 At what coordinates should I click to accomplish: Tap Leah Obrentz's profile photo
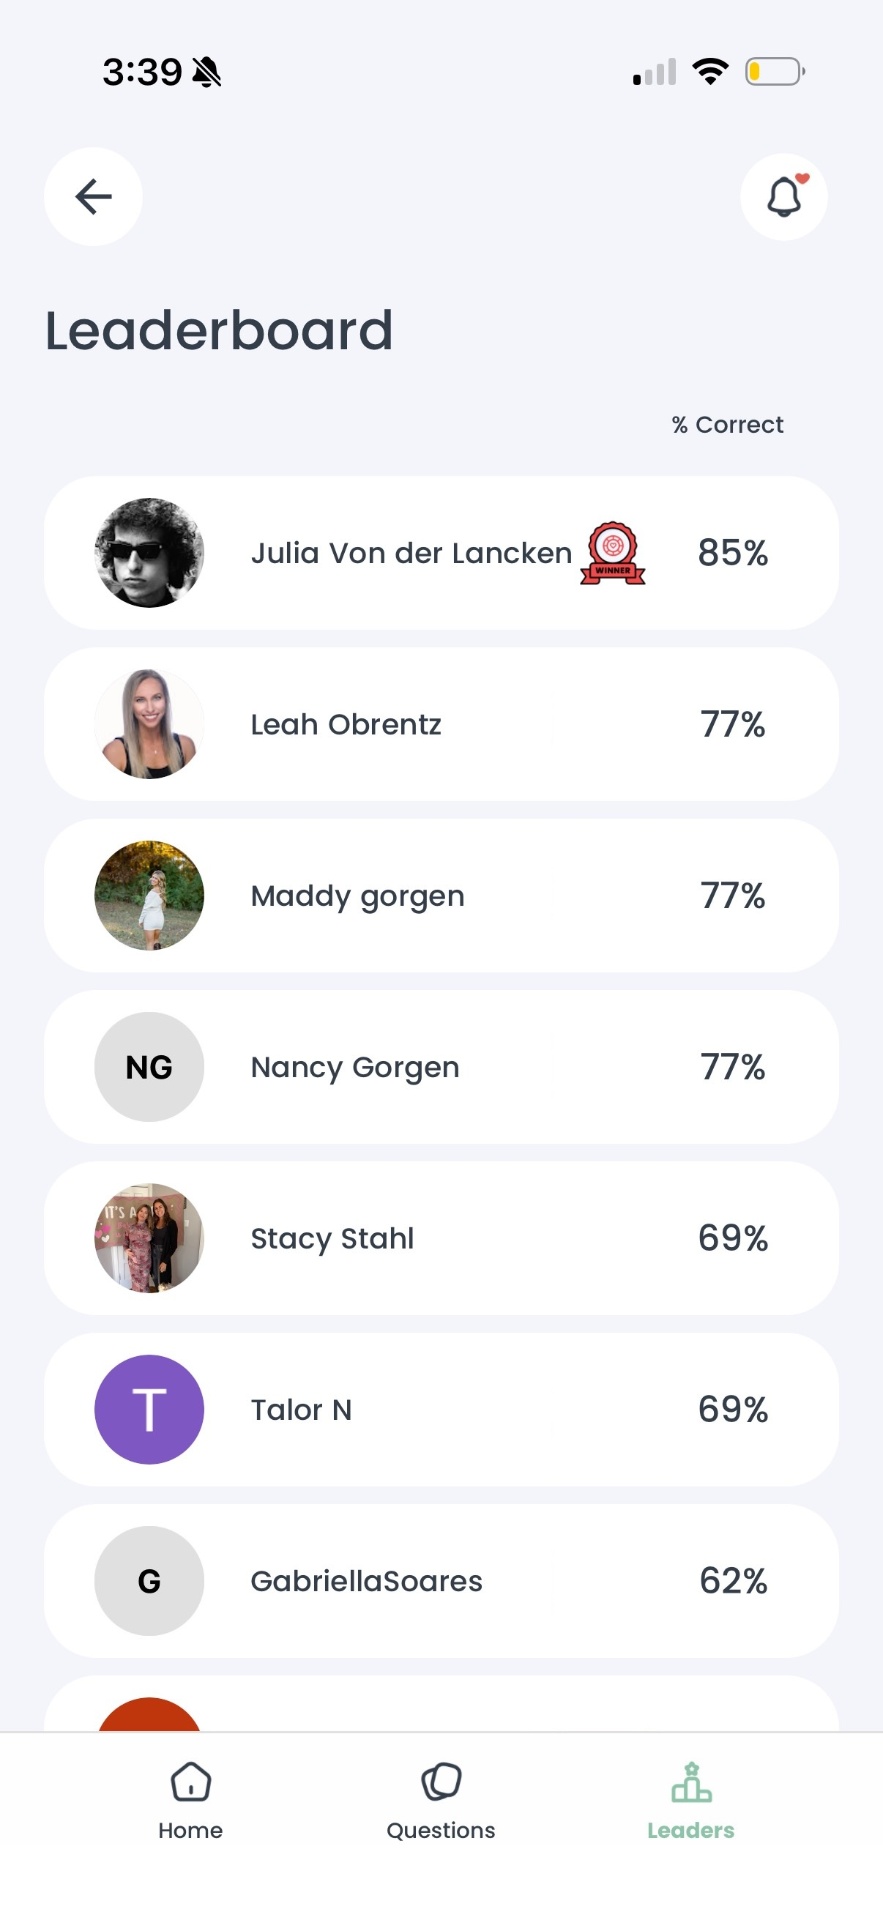149,724
